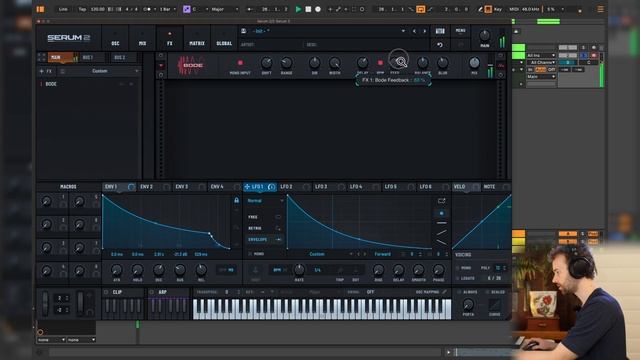Open the GLOBAL tab
640x360 pixels.
[x=224, y=38]
